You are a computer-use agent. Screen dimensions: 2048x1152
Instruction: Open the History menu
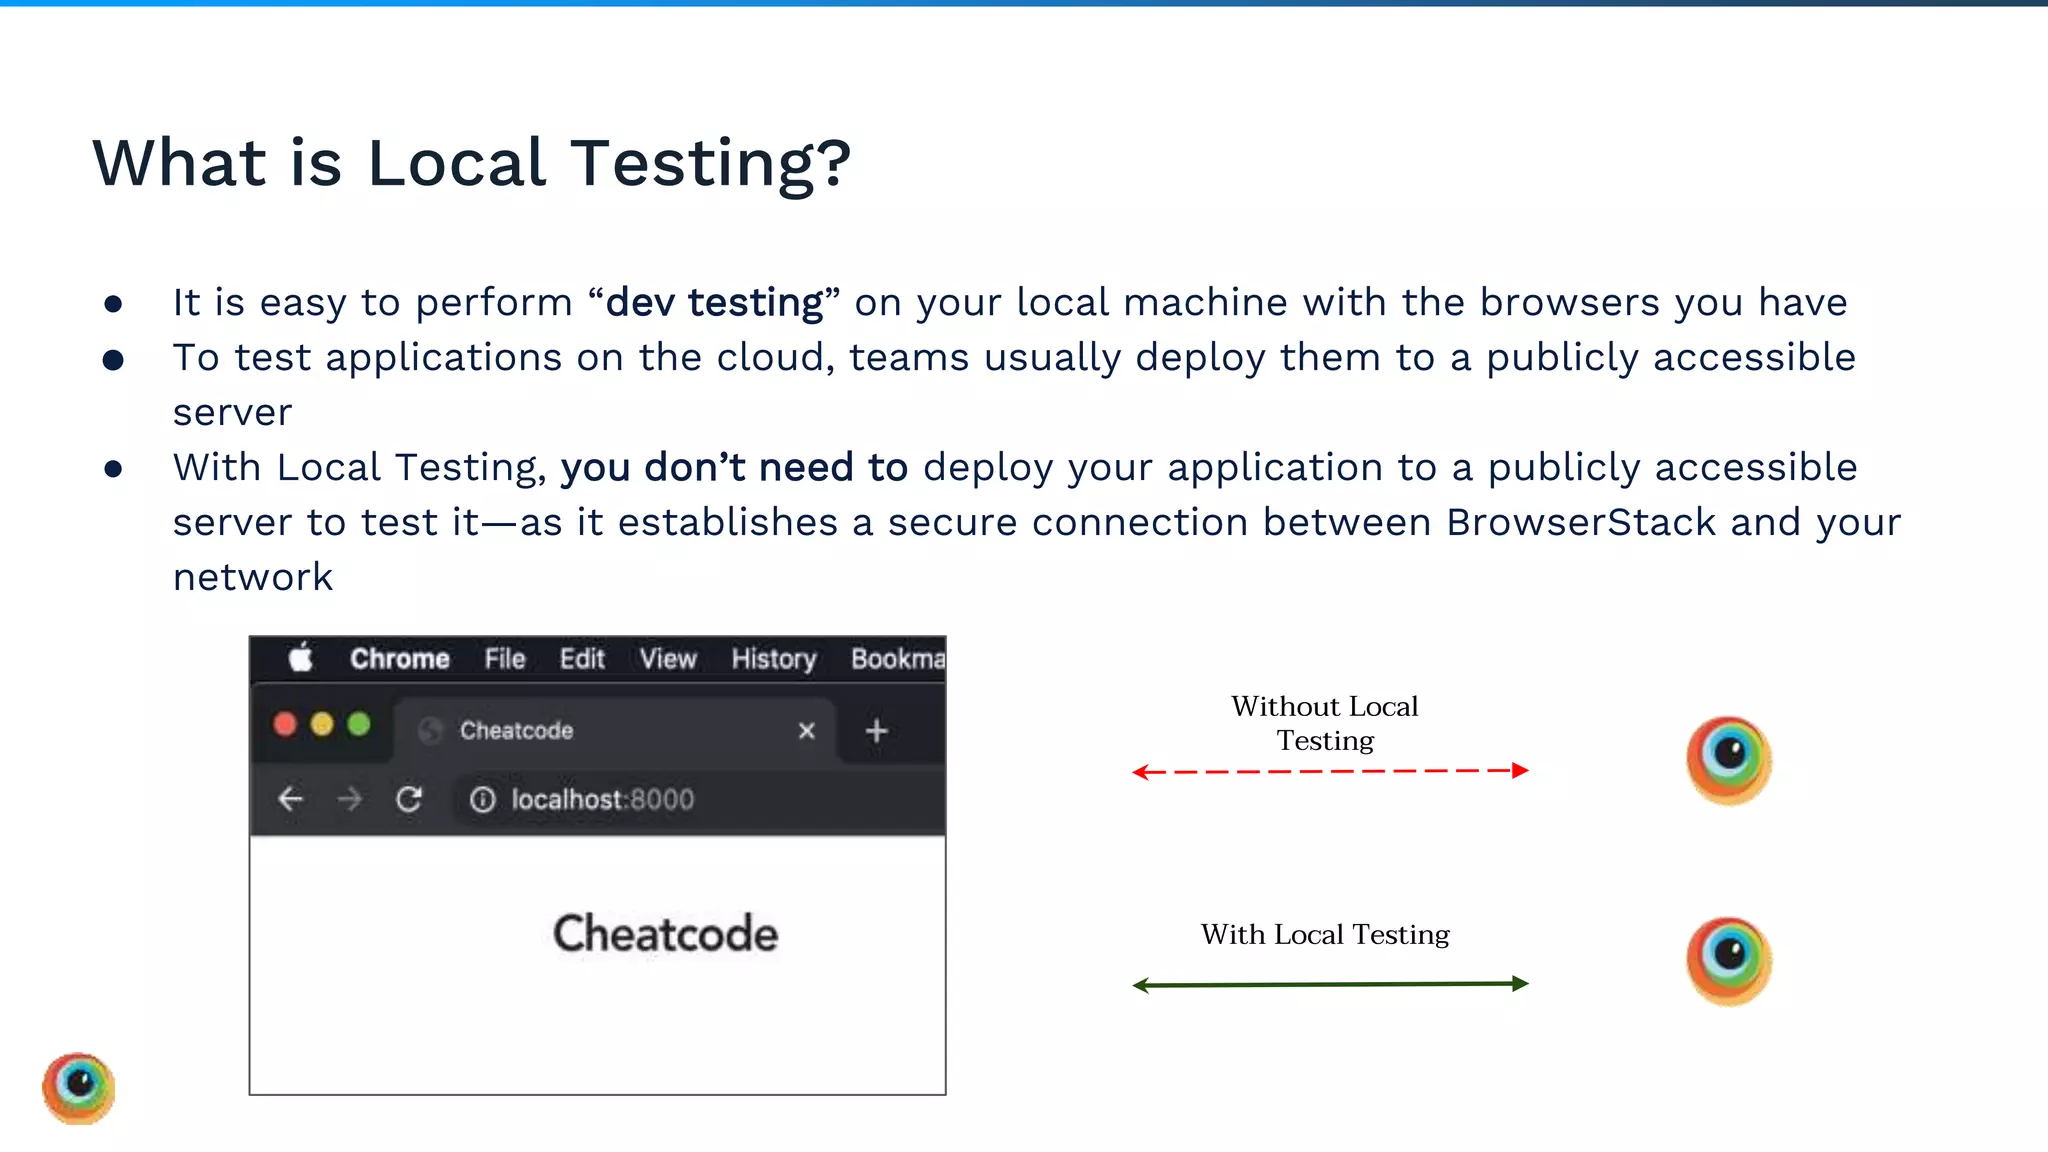pyautogui.click(x=774, y=659)
